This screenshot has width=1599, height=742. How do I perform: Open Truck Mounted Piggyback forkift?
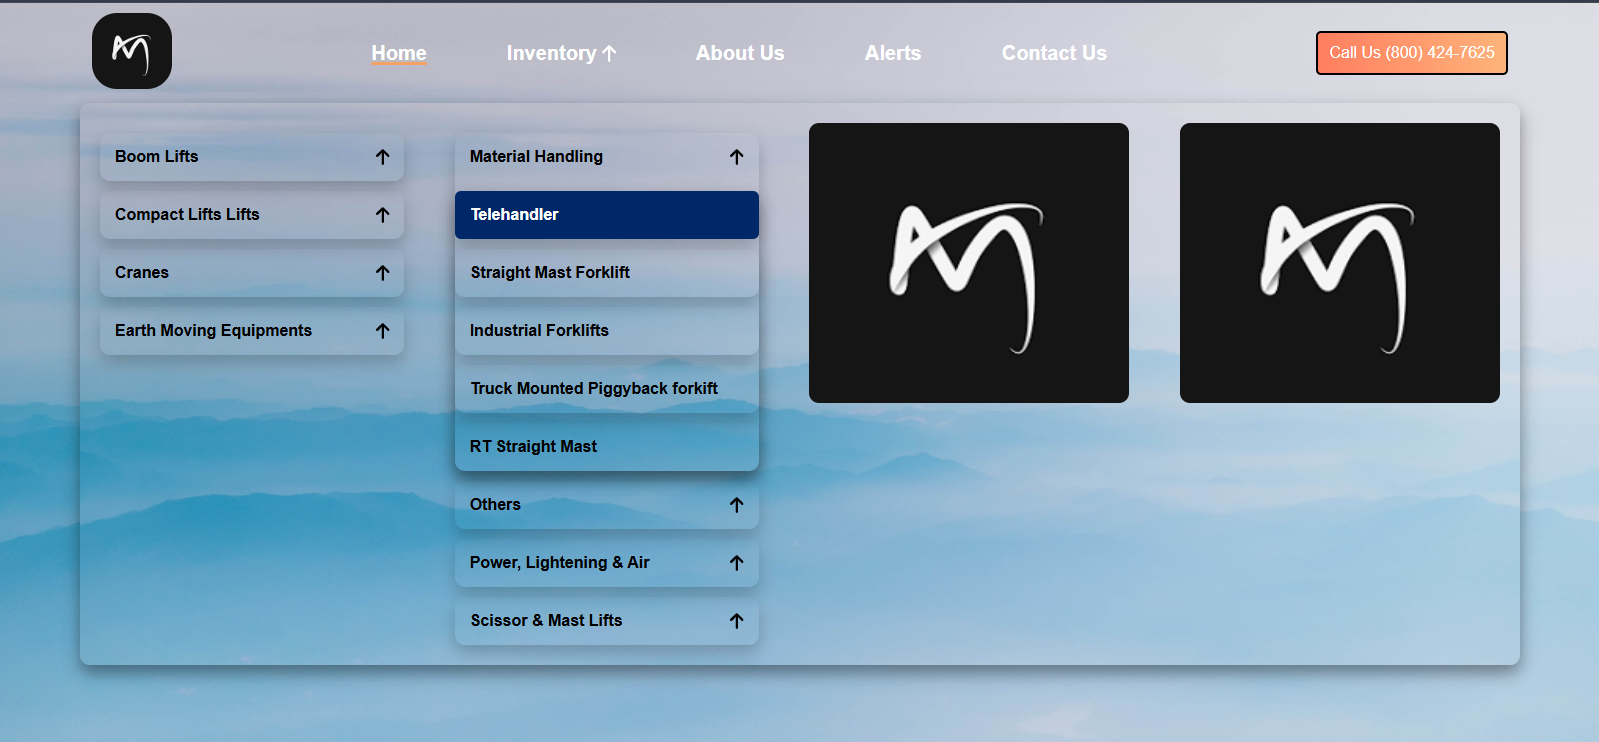[607, 389]
